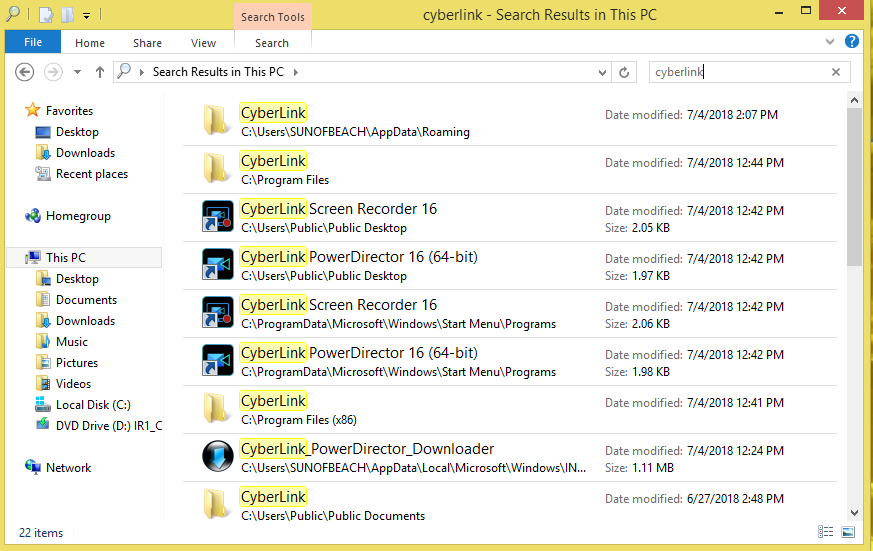Expand the chevron after 'Search Results in This PC'

click(296, 72)
